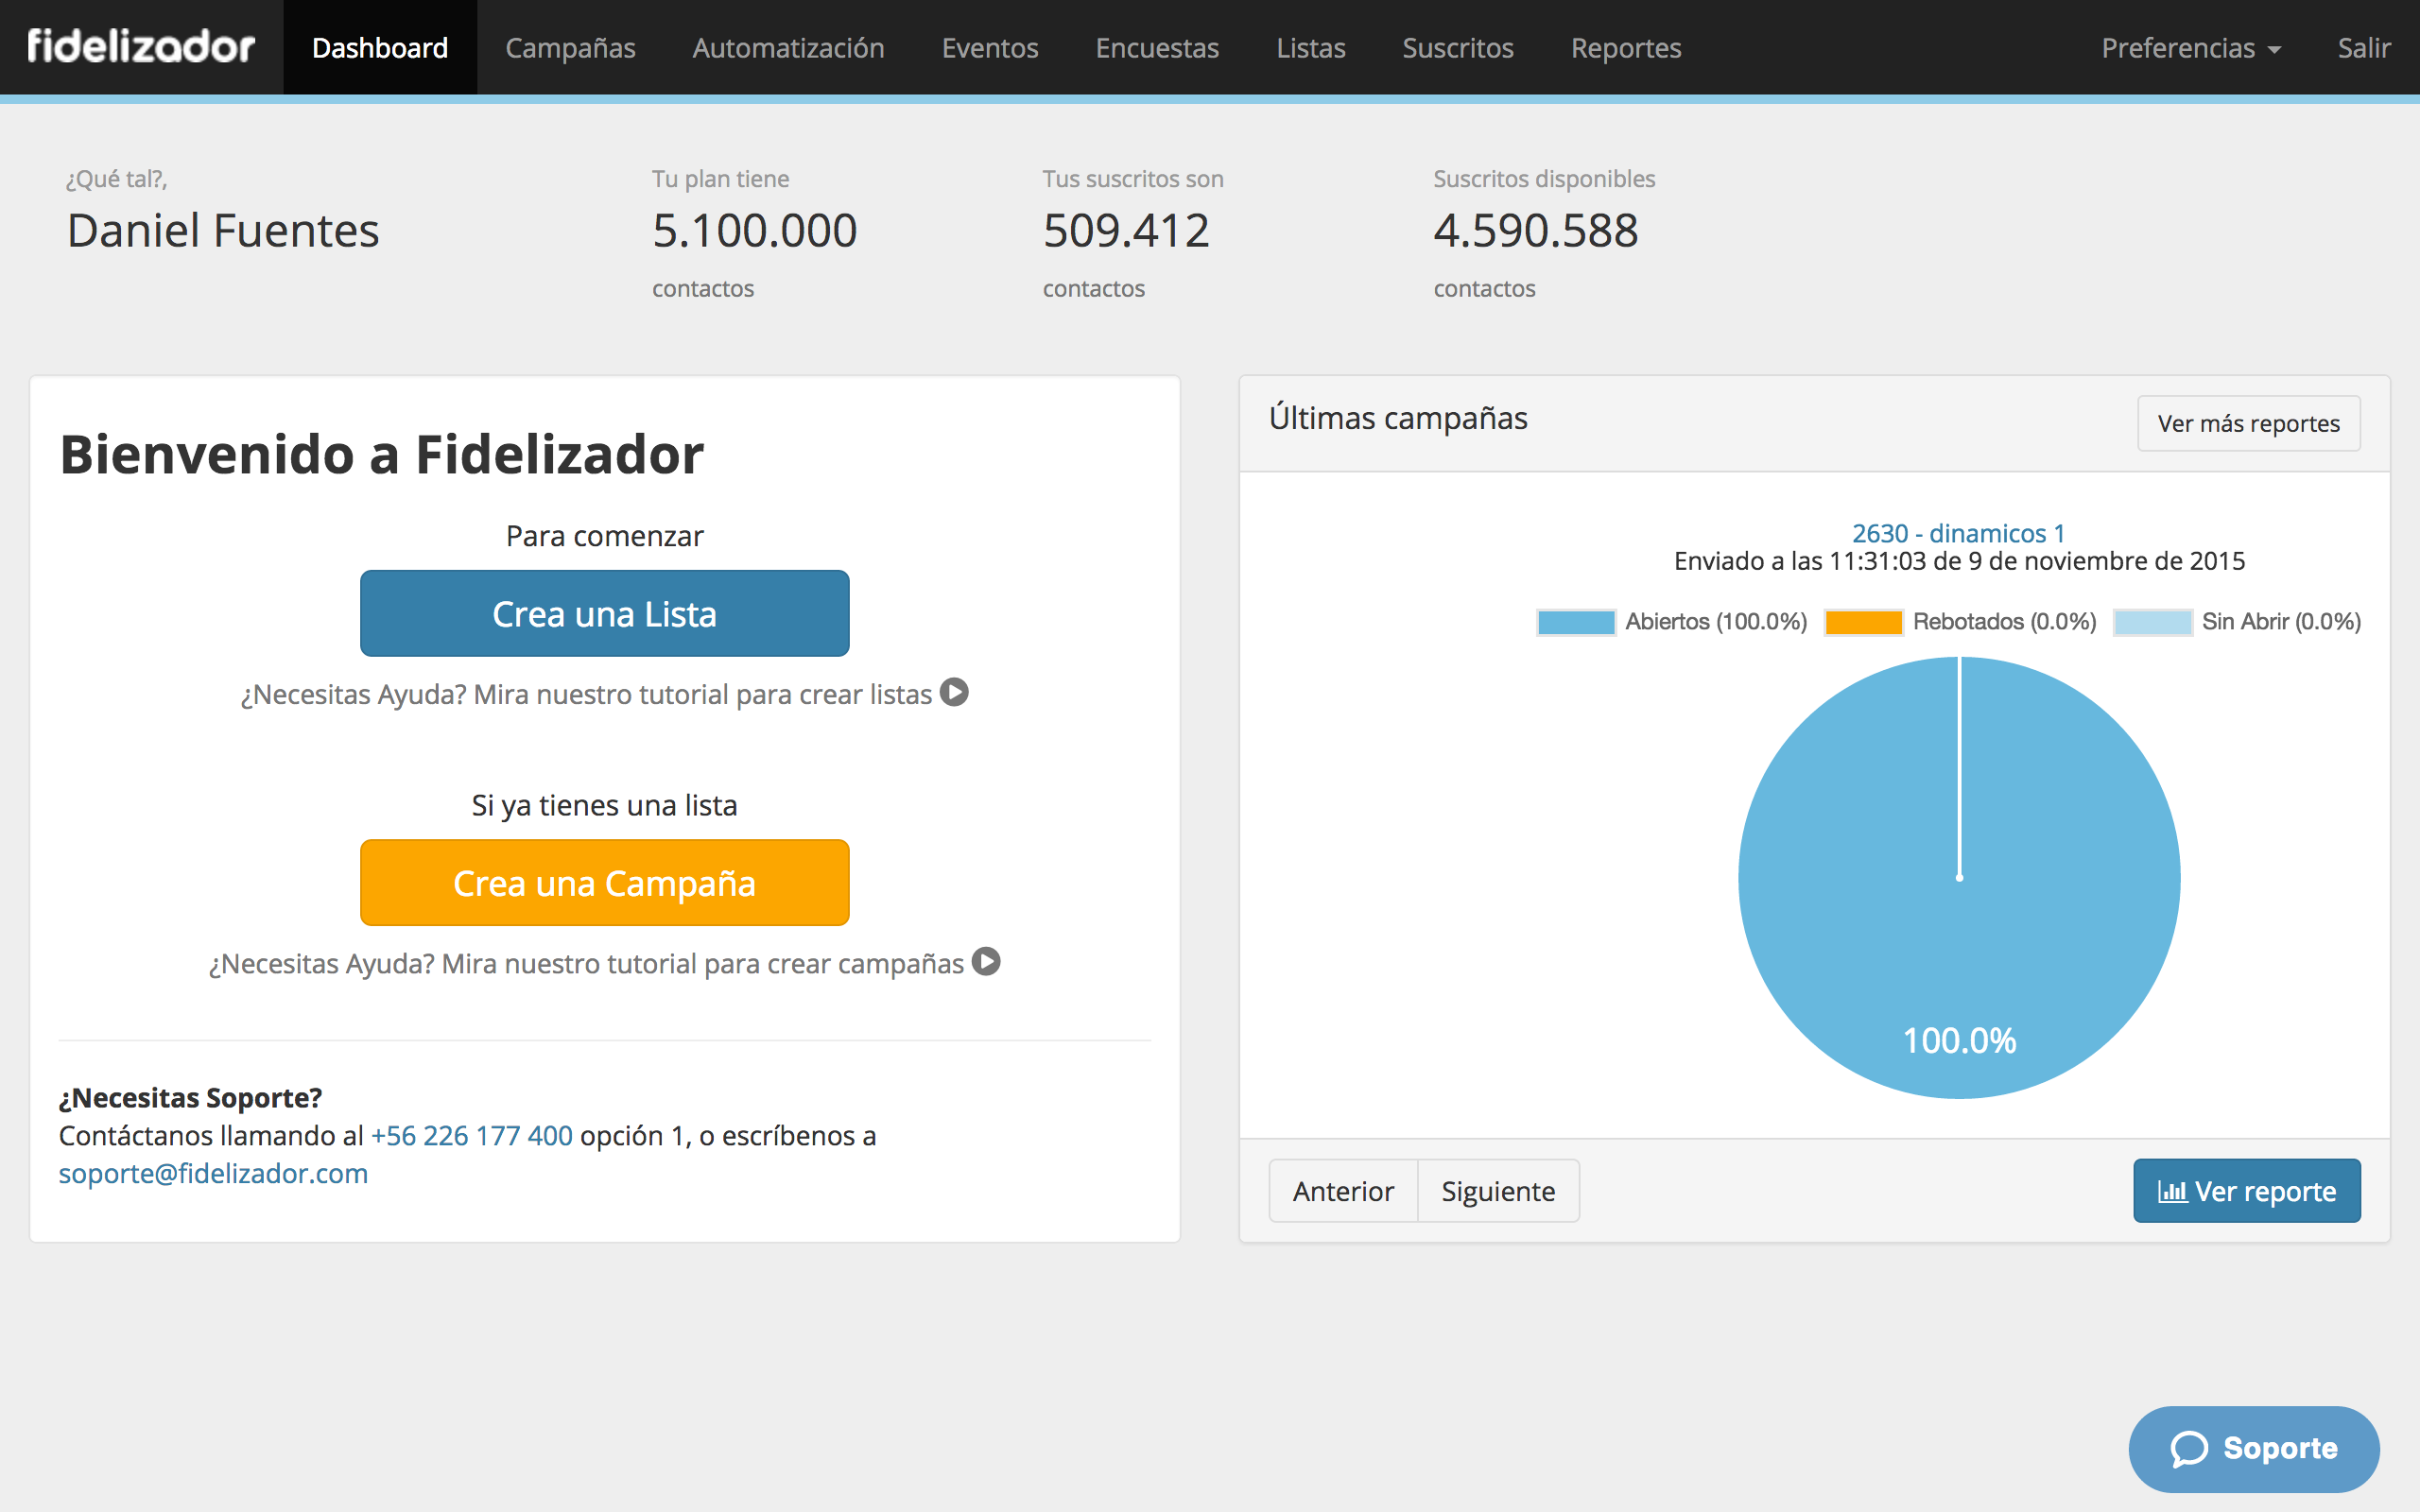Screen dimensions: 2420x1512
Task: Click the 5.100.000 plan contacts value
Action: point(754,231)
